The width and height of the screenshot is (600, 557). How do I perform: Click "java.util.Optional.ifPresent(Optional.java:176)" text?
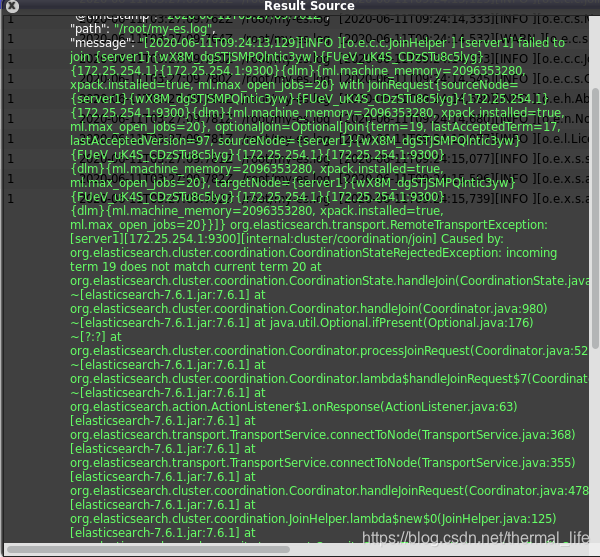tap(401, 323)
